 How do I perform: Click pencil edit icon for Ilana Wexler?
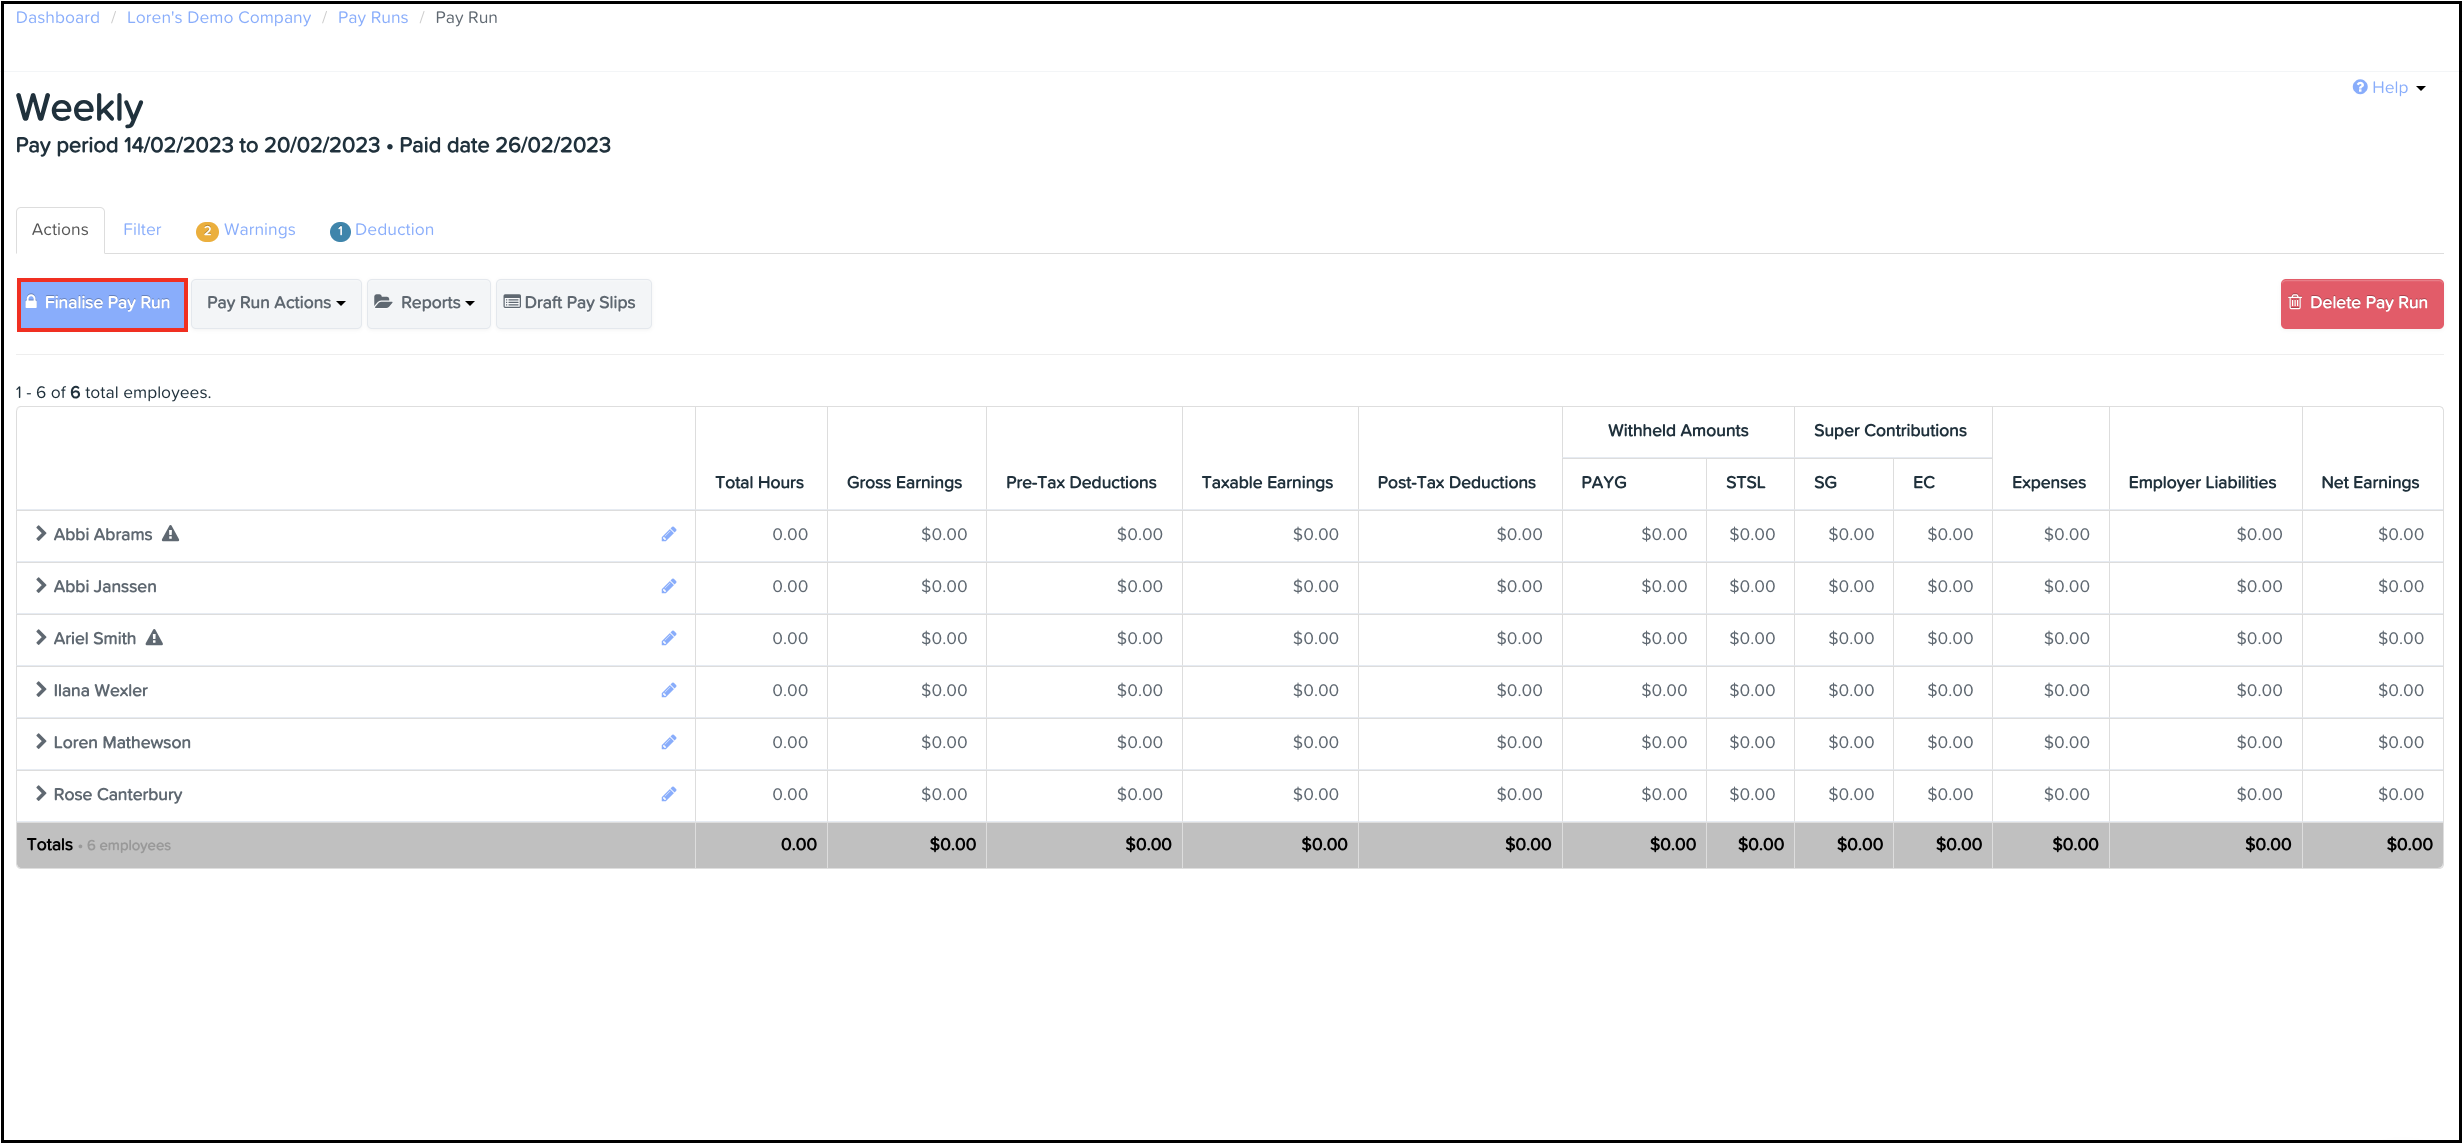coord(668,690)
